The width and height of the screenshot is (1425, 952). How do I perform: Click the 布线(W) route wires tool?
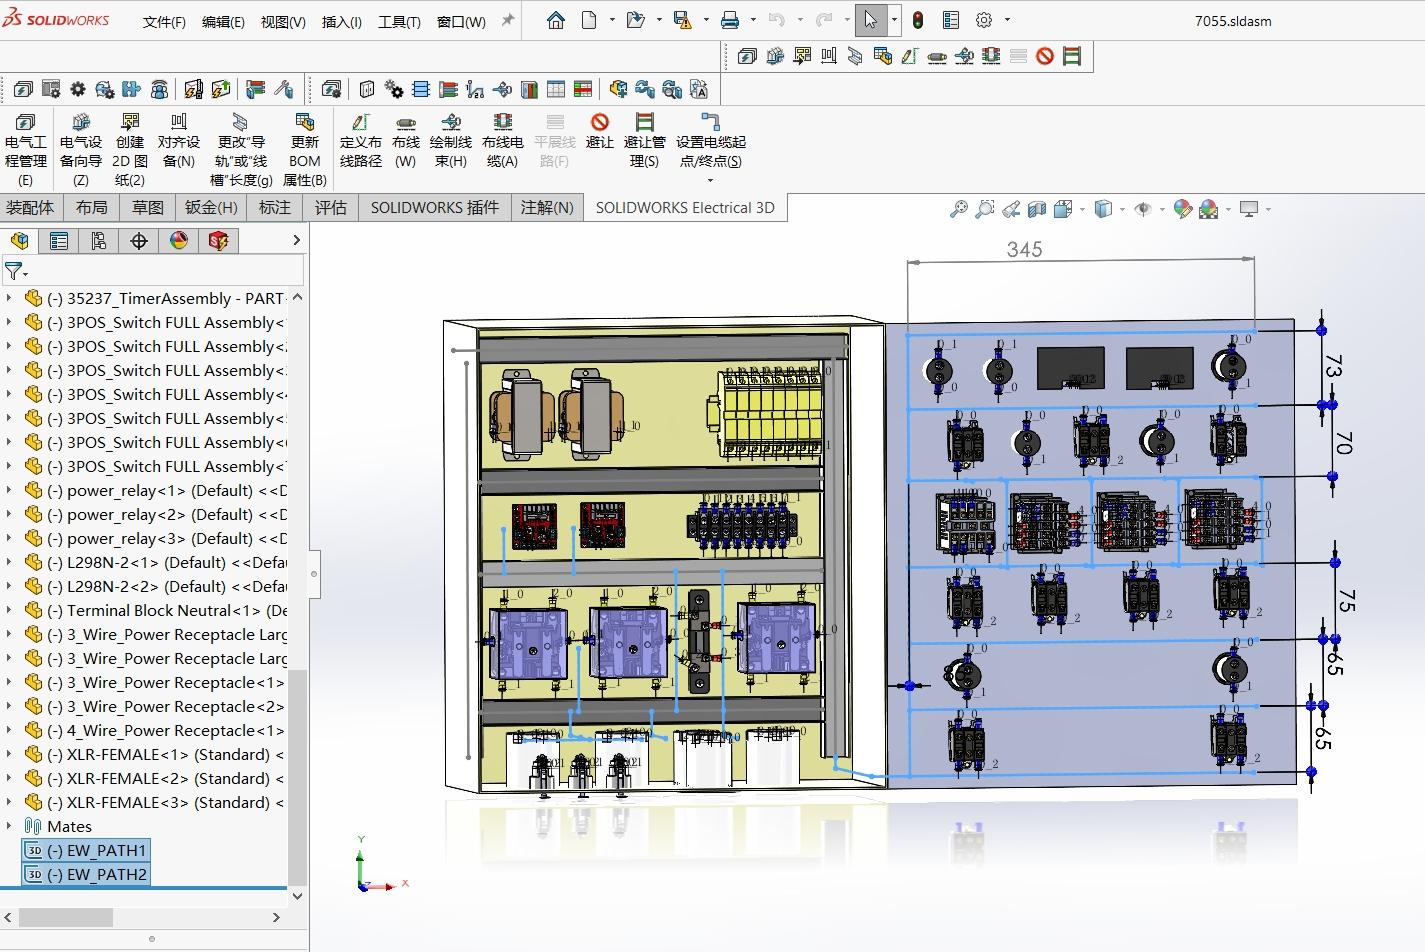pos(405,140)
